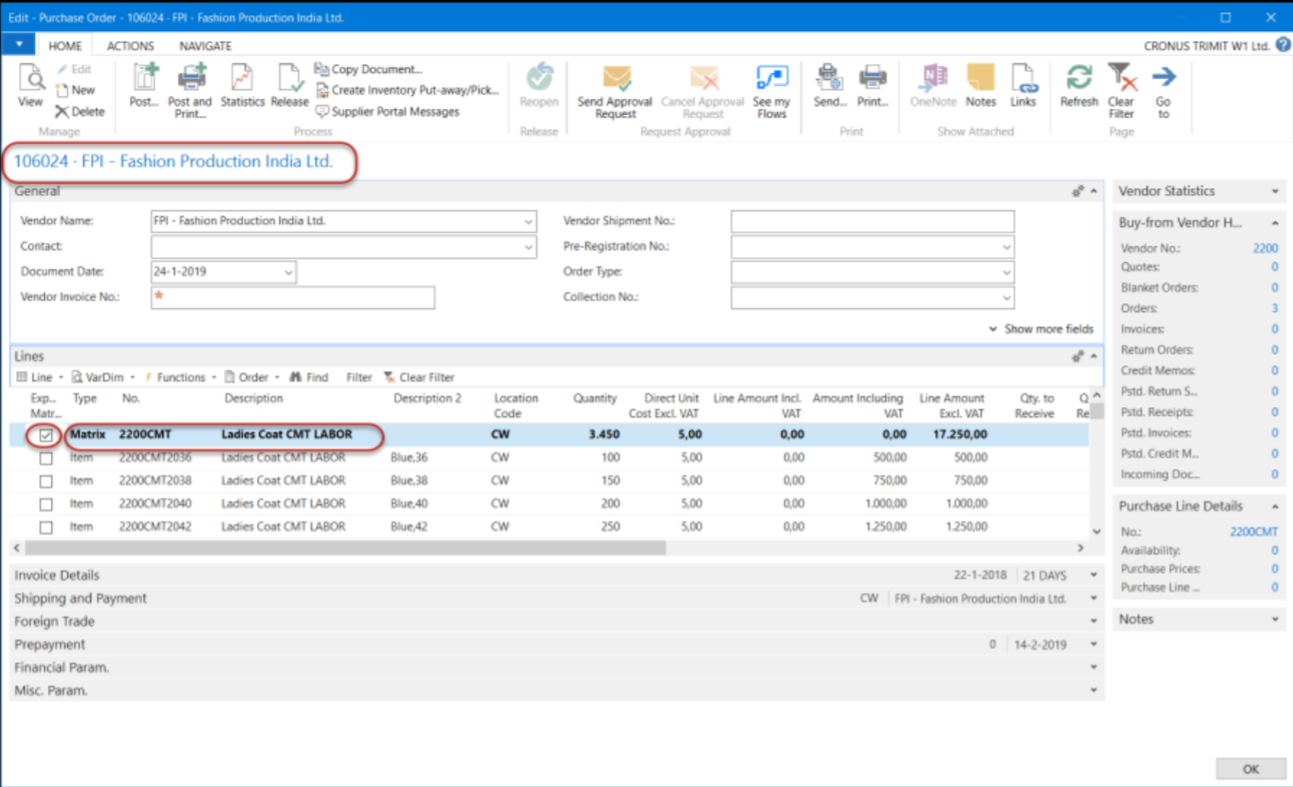Image resolution: width=1293 pixels, height=787 pixels.
Task: Open Supplier Portal Messages
Action: [387, 112]
